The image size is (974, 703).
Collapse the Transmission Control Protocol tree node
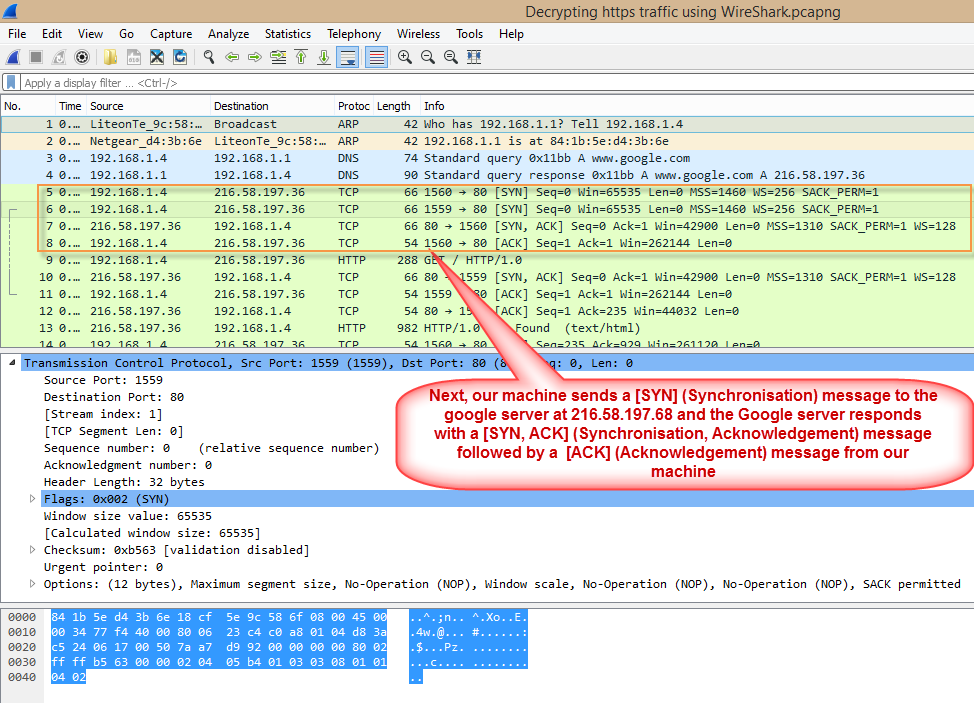[x=12, y=363]
